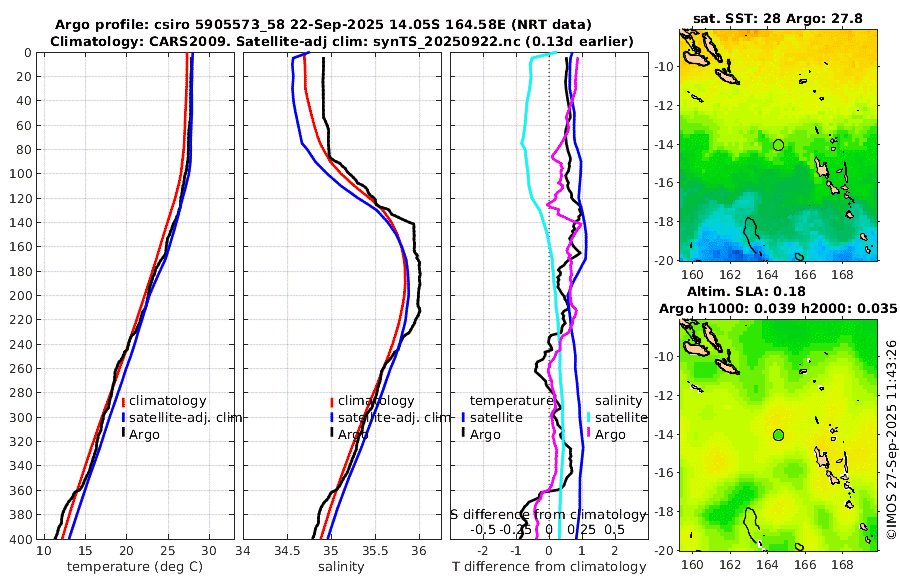Click black Argo swatch in temperature panel legend

coord(123,434)
